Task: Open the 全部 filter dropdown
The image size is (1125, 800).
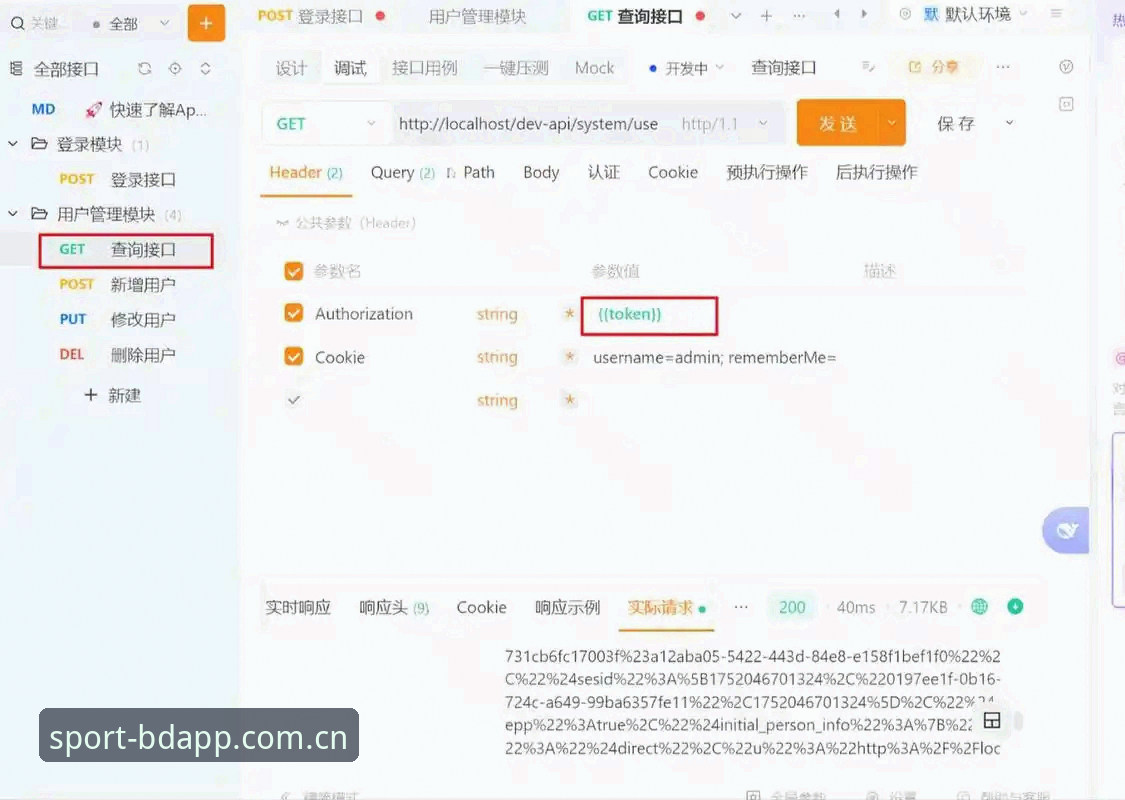Action: click(x=132, y=24)
